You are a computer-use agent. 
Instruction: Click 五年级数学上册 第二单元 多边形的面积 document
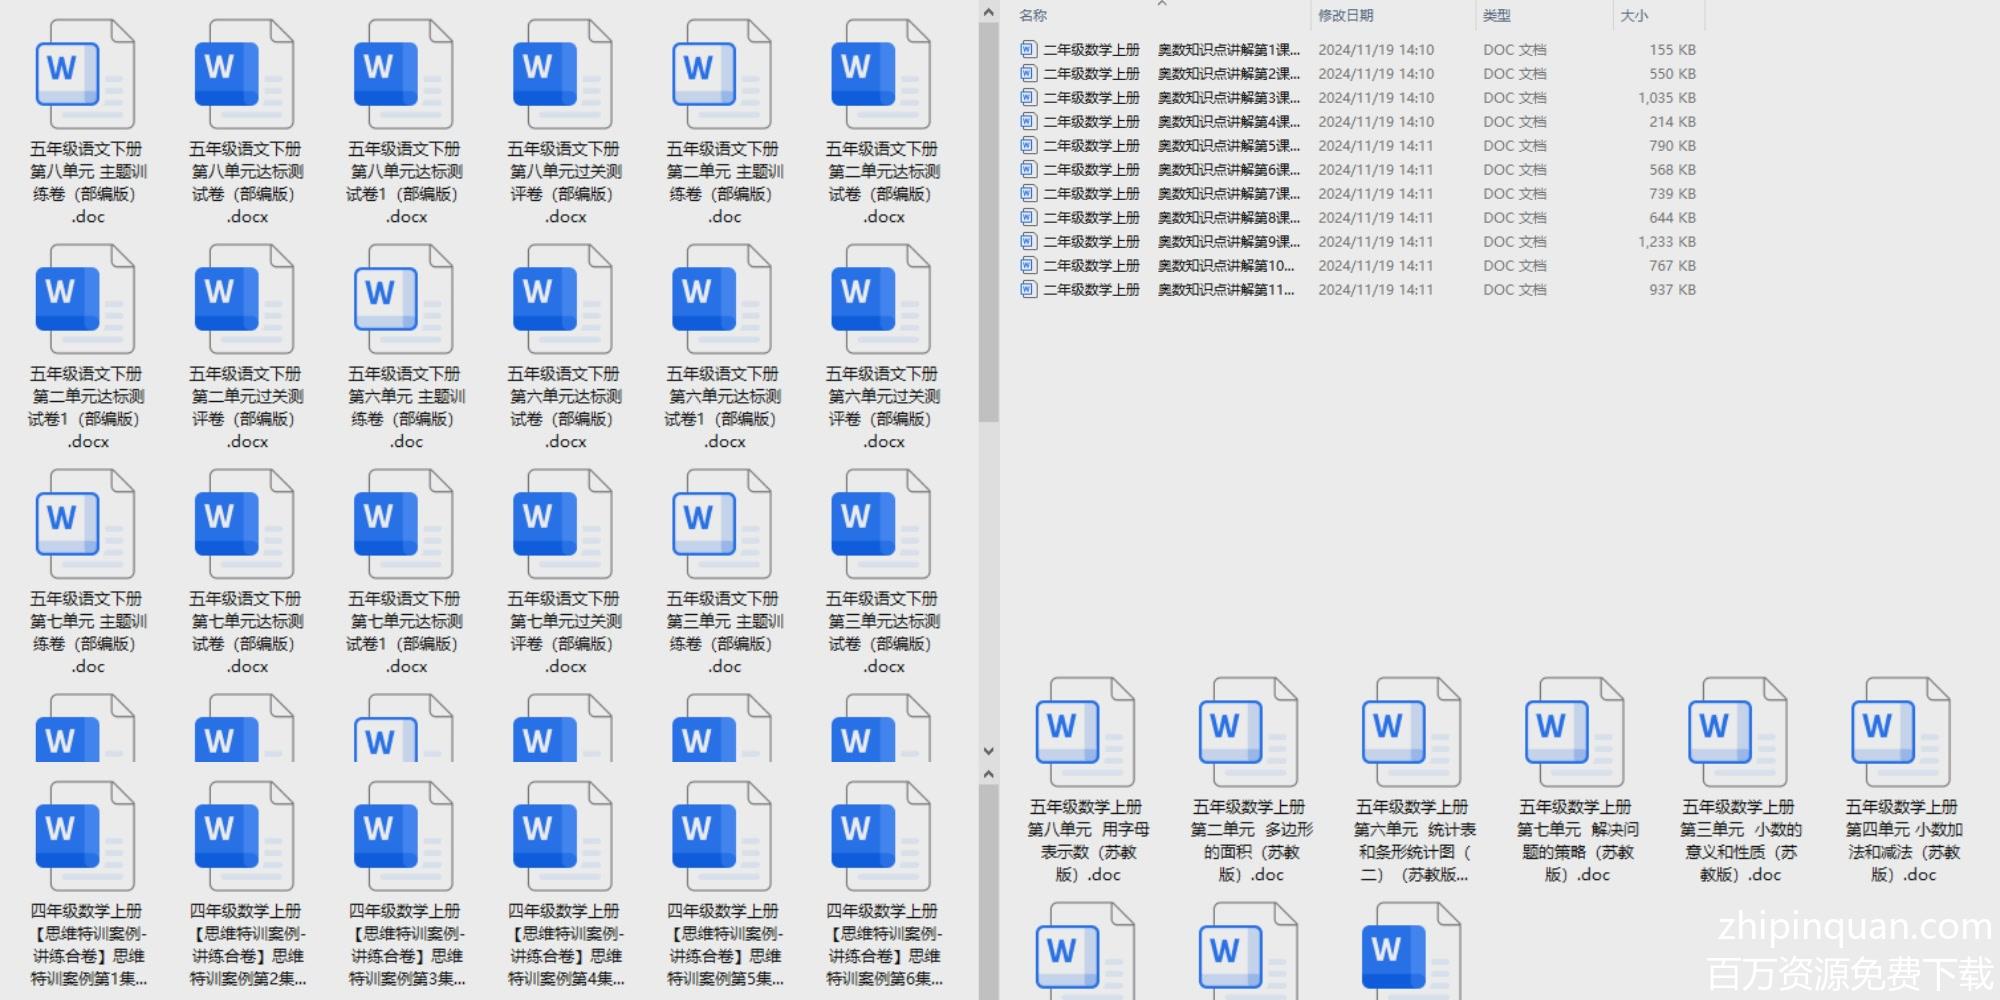click(x=1249, y=734)
